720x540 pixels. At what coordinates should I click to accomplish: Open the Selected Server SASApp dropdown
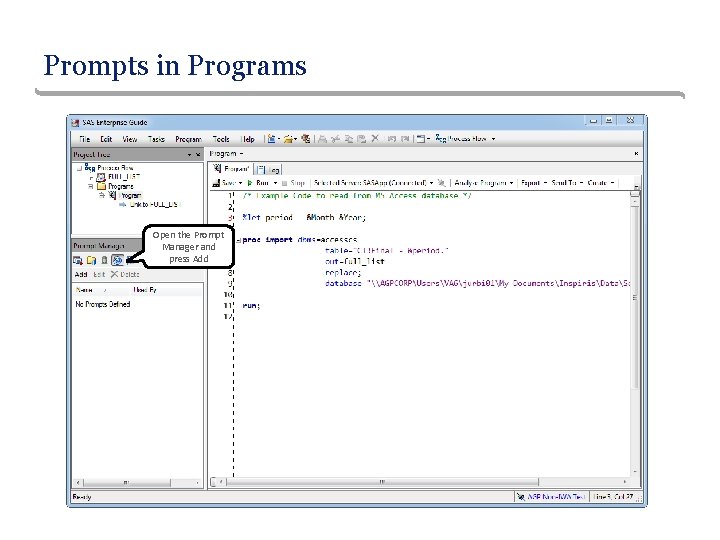click(x=431, y=183)
